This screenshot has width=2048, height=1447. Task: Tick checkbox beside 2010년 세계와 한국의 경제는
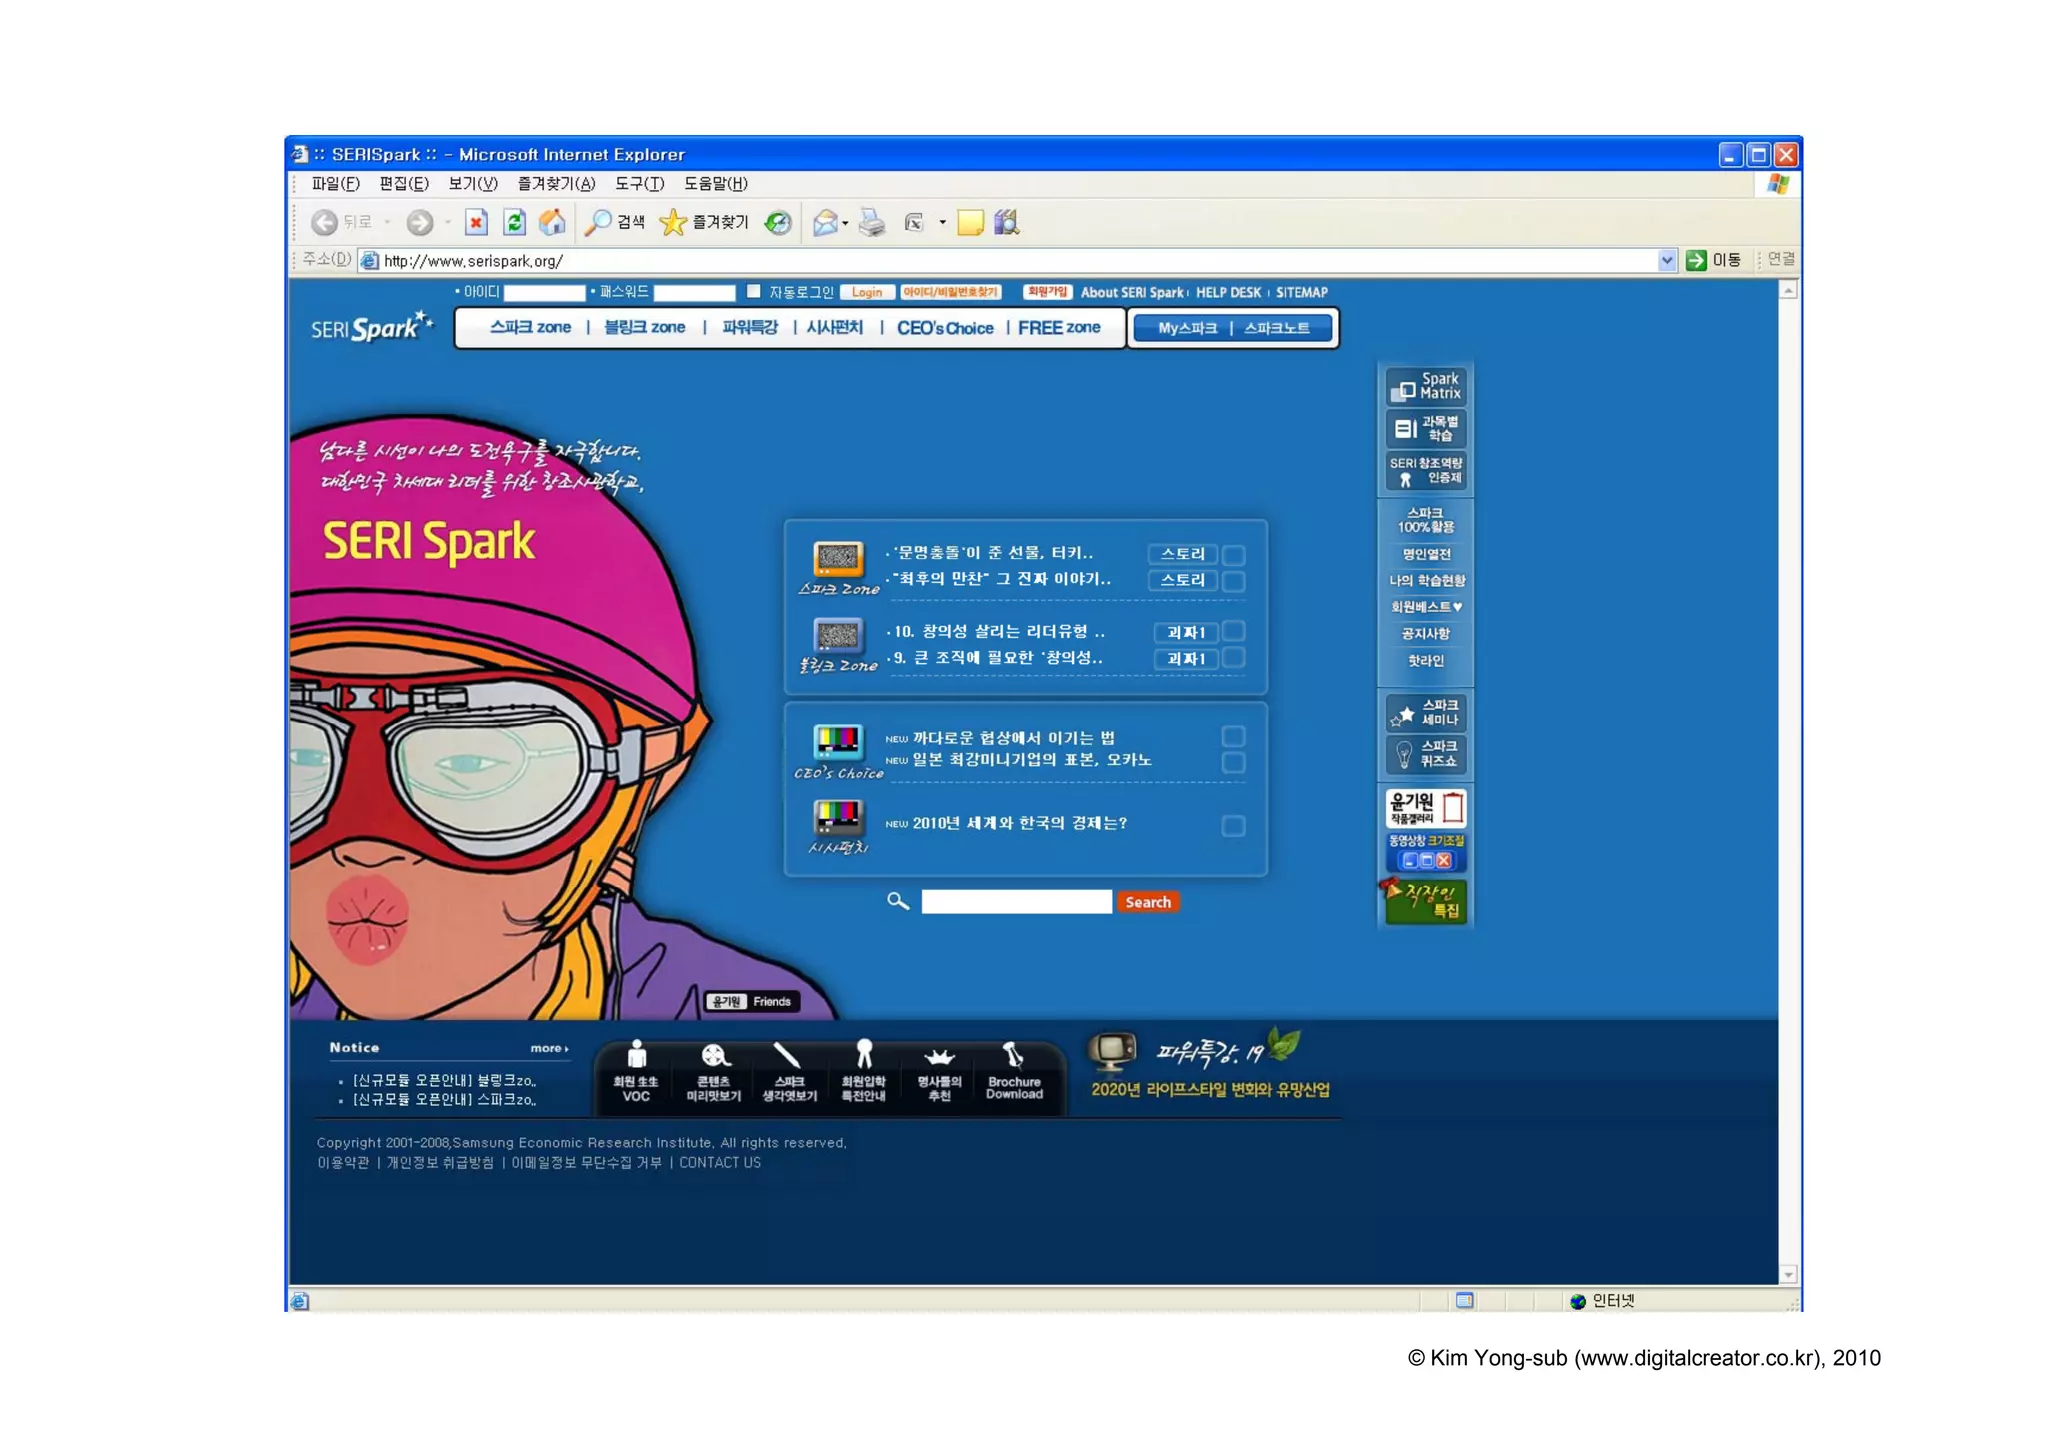coord(1234,825)
